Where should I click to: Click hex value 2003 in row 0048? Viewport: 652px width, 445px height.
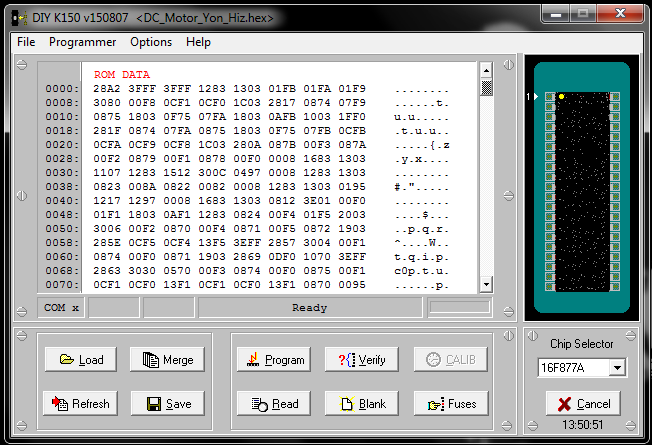coord(352,215)
